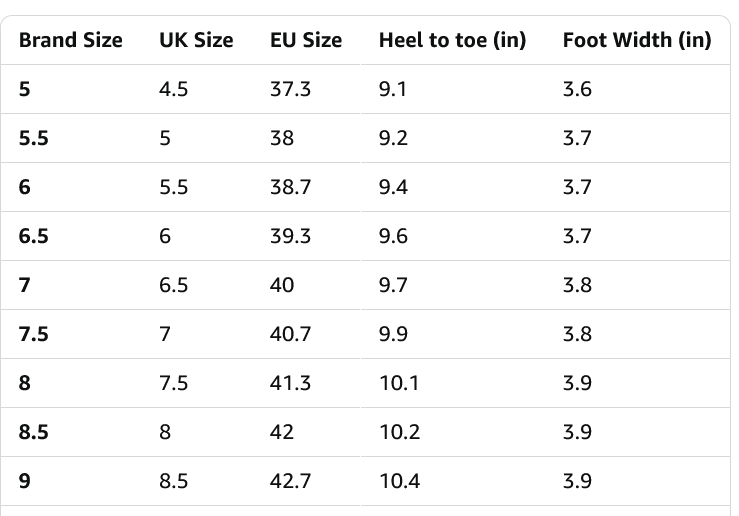Screen dimensions: 739x516
Task: Click the EU size 40 cell
Action: coord(282,285)
